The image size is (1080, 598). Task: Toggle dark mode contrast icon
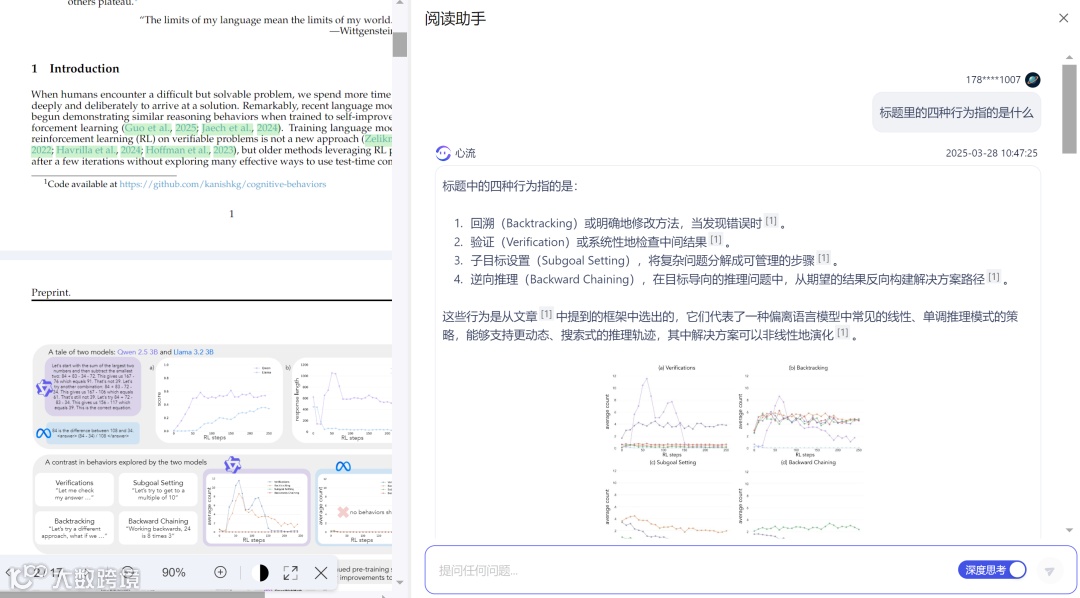[261, 573]
